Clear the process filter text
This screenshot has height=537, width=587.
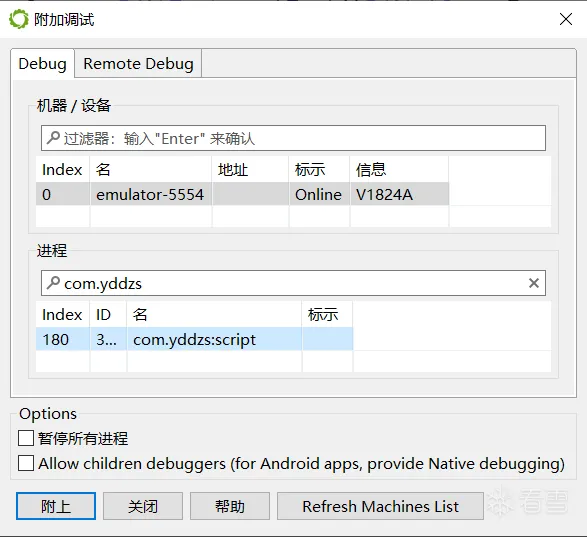pos(534,283)
